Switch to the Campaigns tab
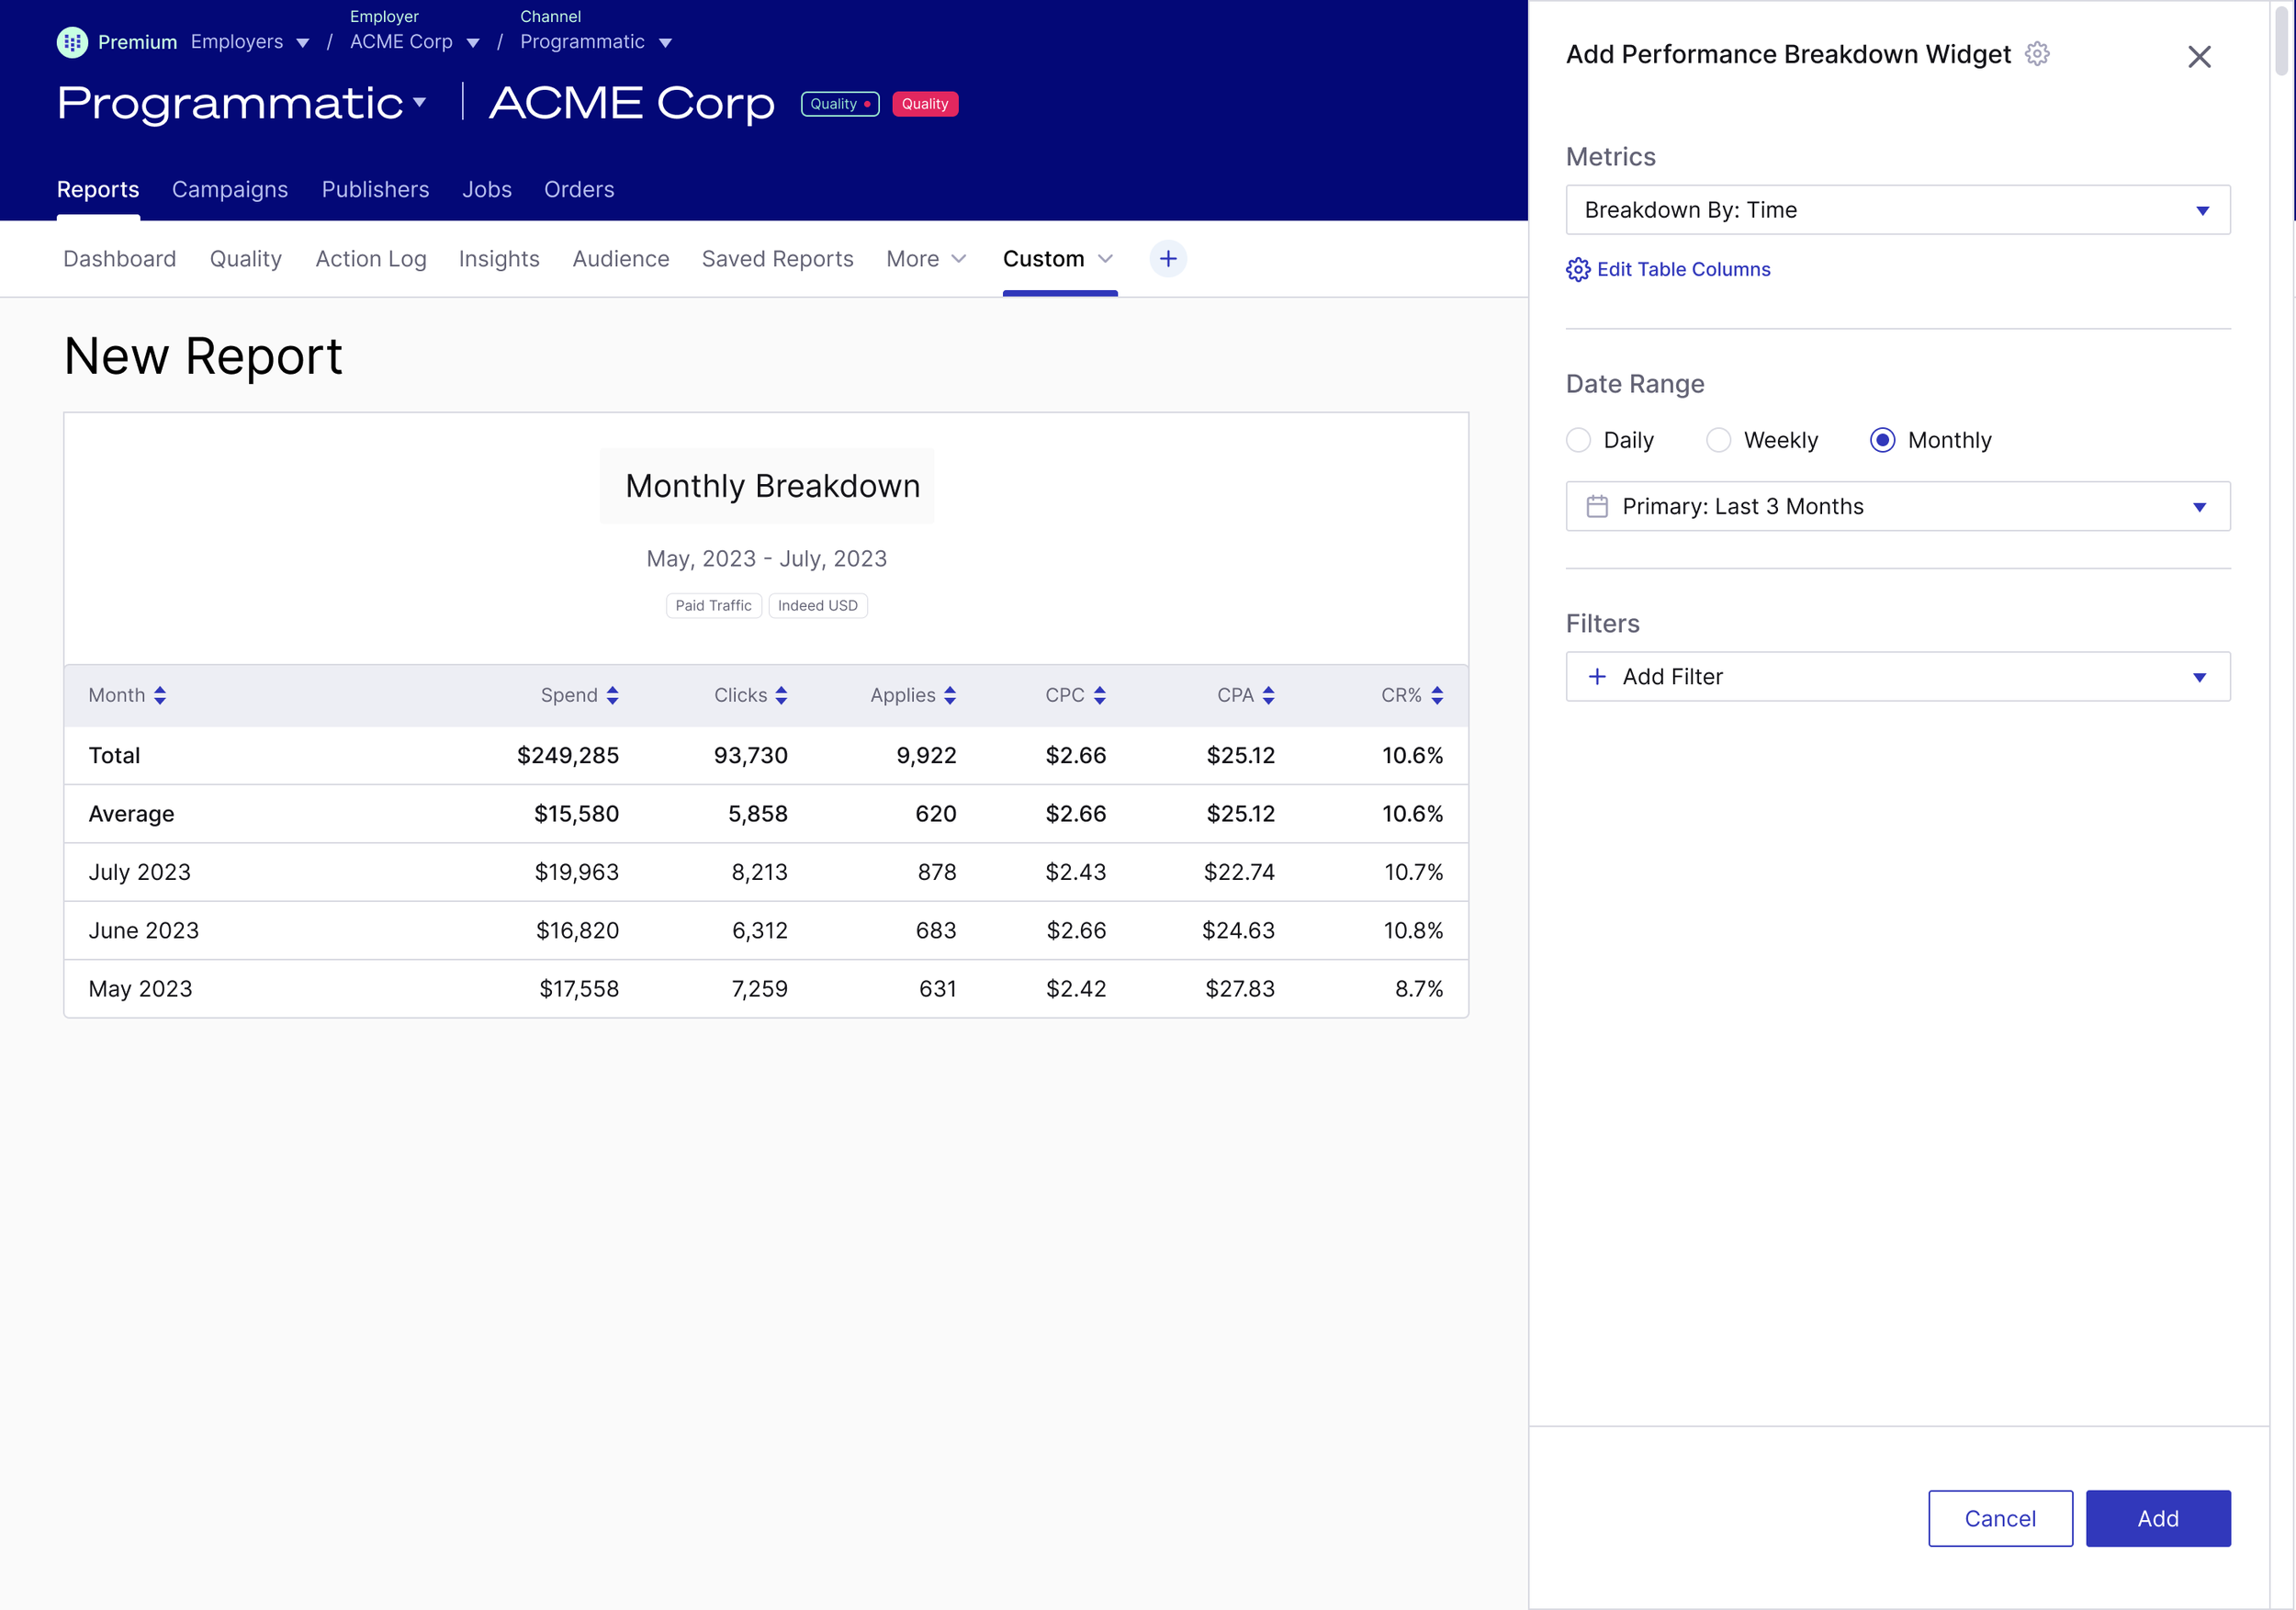This screenshot has height=1610, width=2296. [x=230, y=189]
